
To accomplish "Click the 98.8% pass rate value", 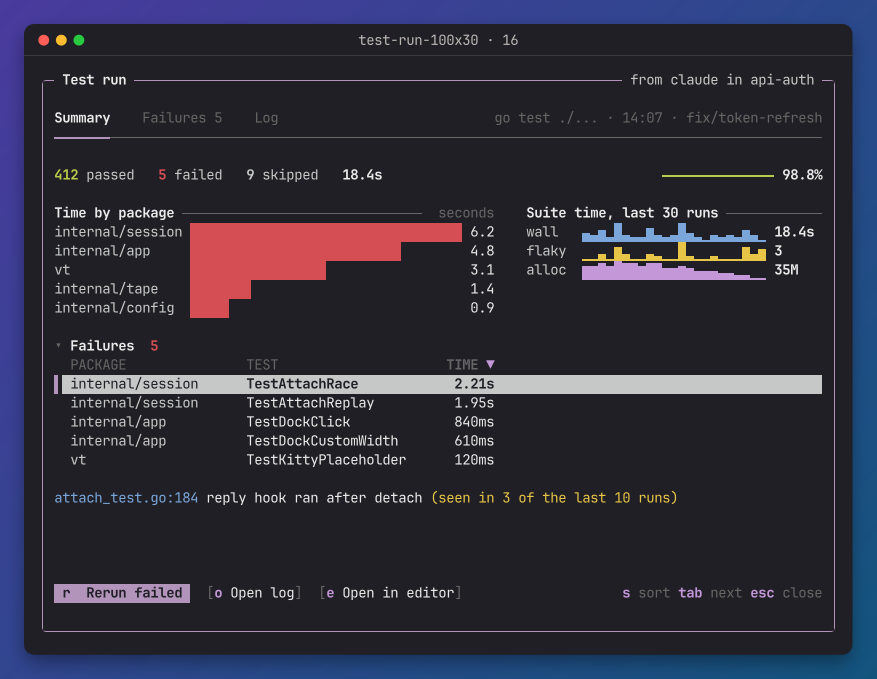I will [x=802, y=175].
